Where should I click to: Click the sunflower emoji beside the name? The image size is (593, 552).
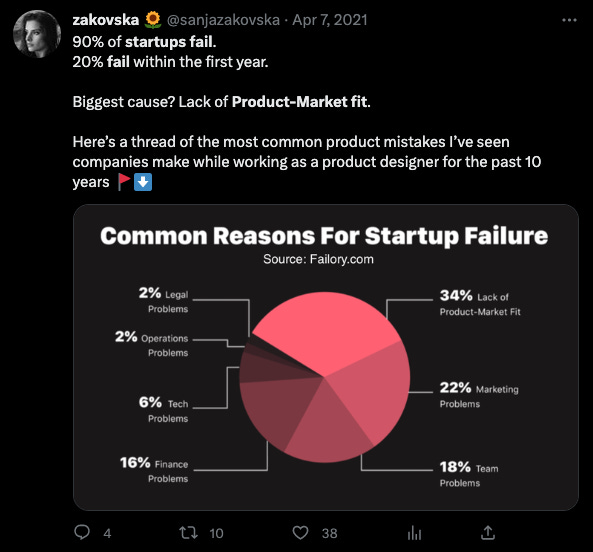[153, 20]
